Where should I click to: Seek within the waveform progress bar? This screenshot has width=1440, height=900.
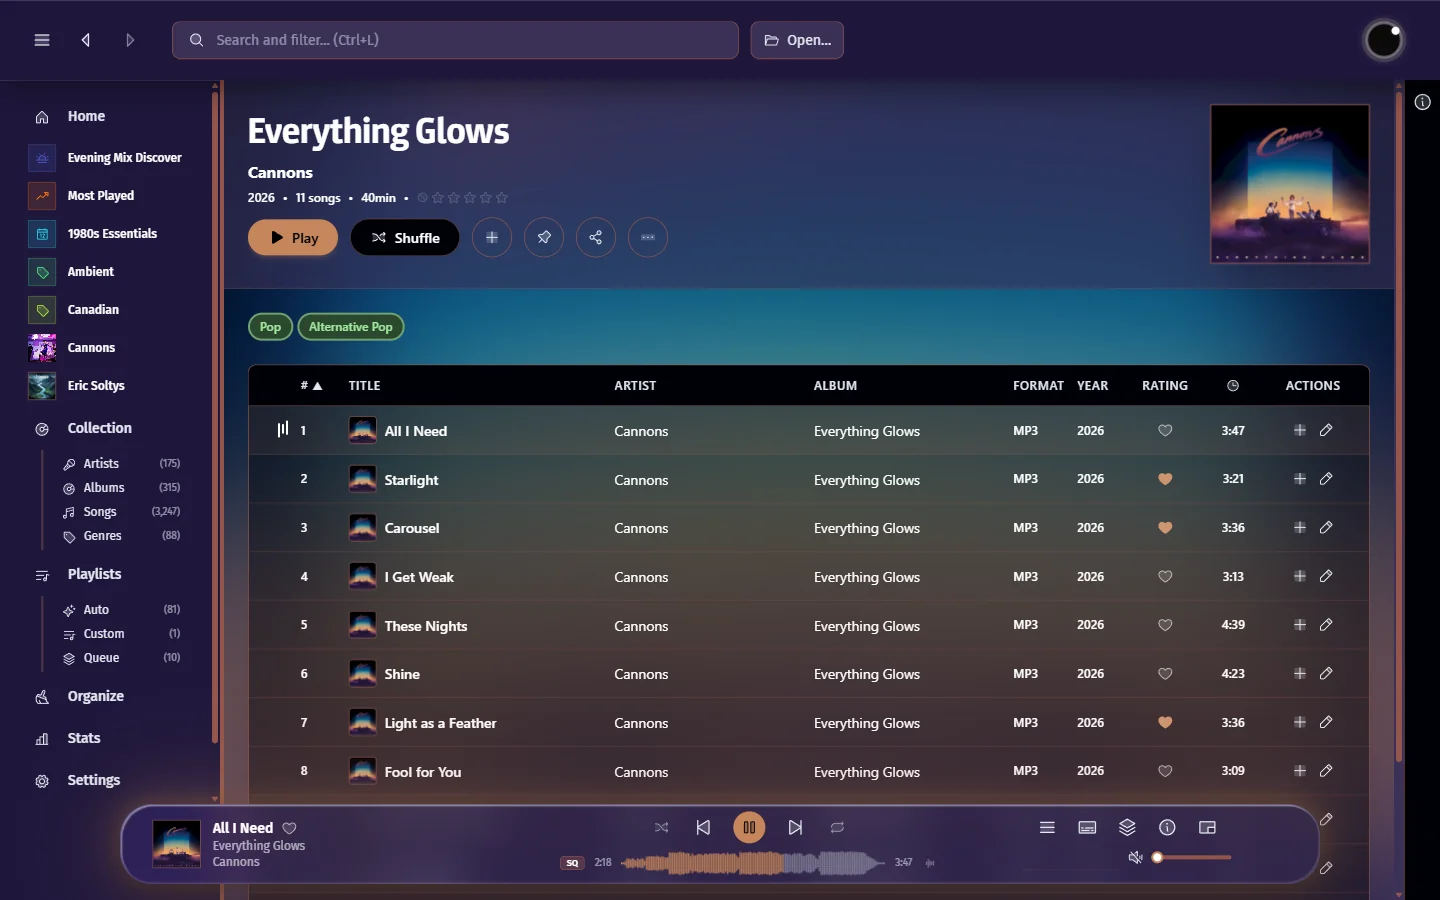click(x=753, y=862)
